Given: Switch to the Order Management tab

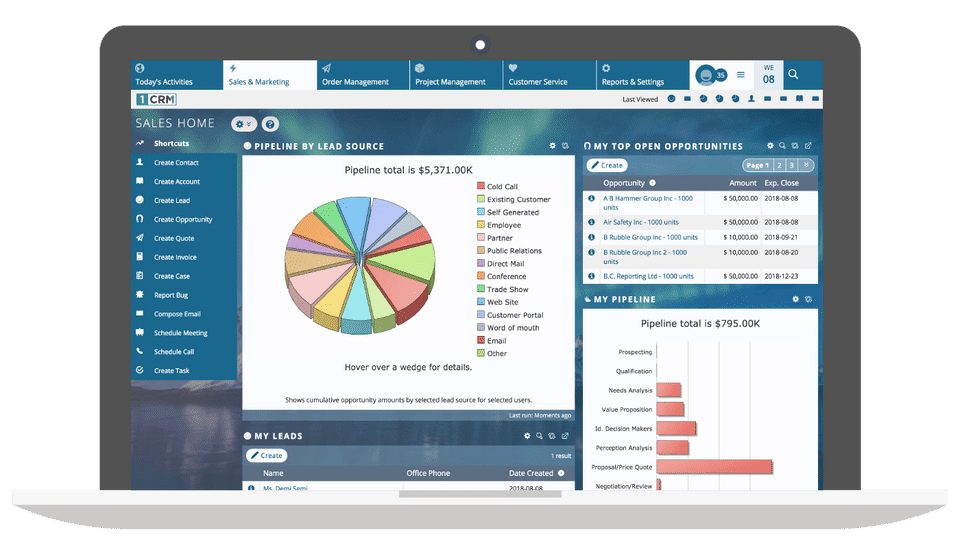Looking at the screenshot, I should 363,75.
